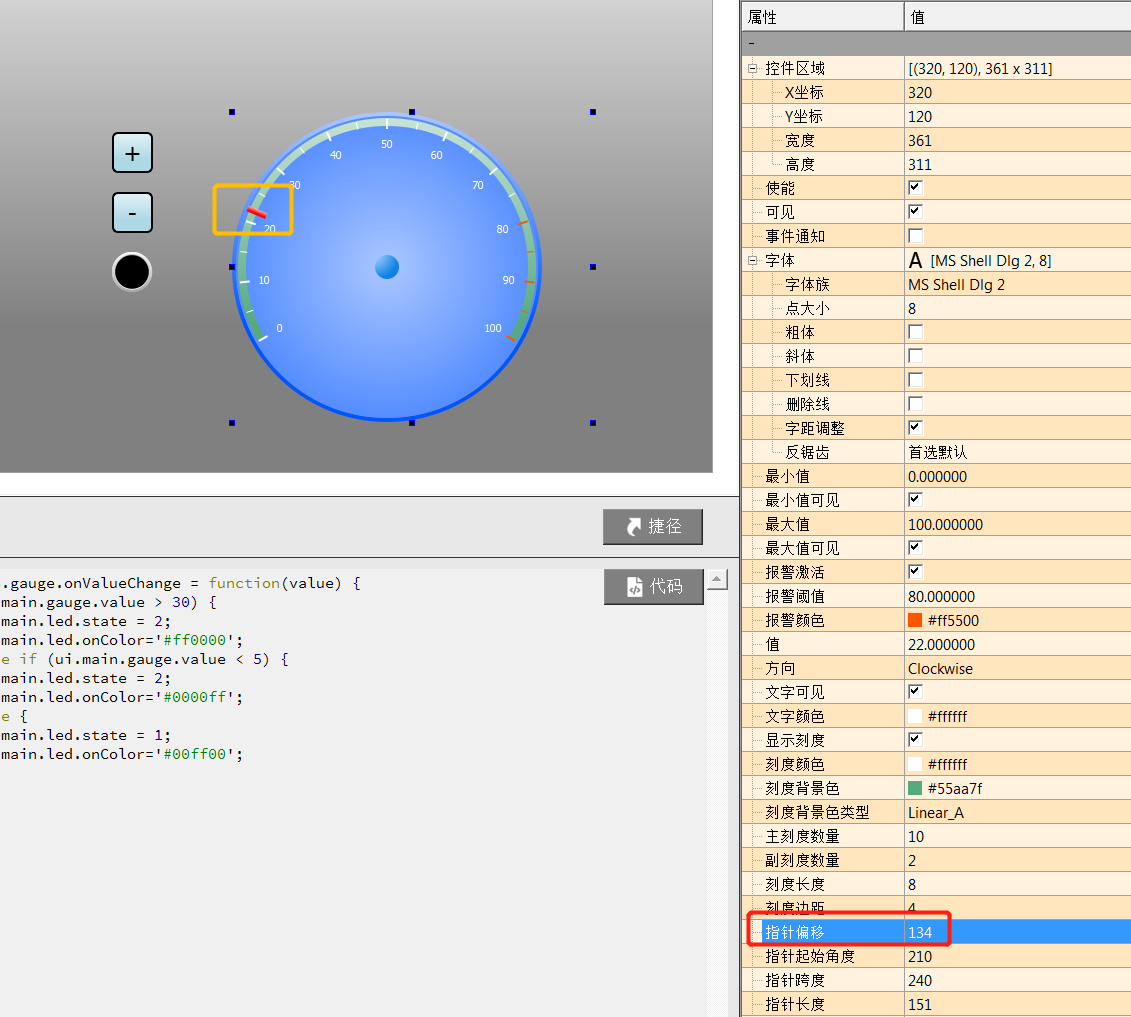Screen dimensions: 1131x1017
Task: Click the 最小值 value 0.000000
Action: click(1017, 476)
